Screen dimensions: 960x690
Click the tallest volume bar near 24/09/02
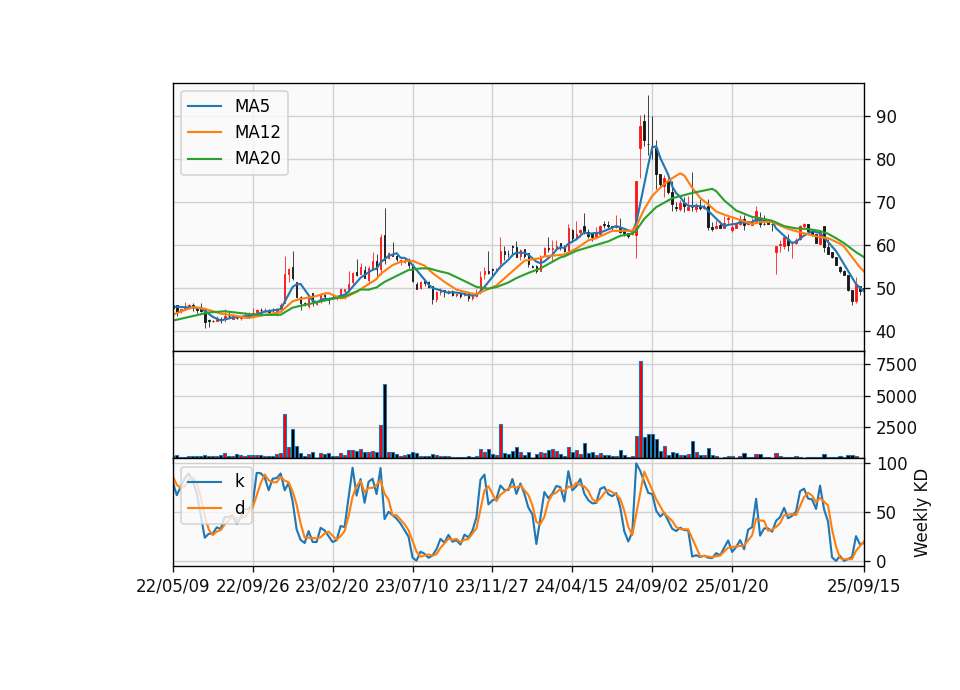coord(640,410)
